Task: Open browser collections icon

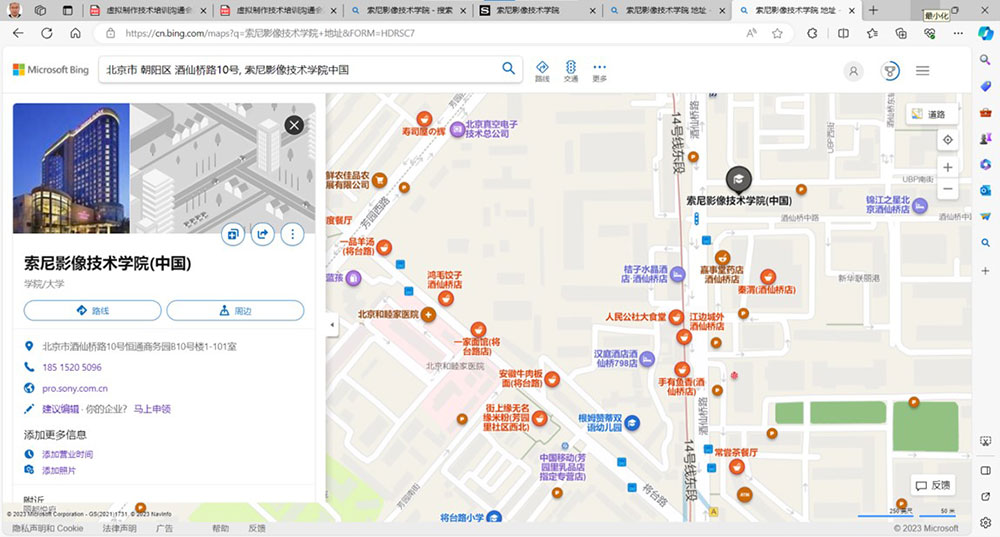Action: tap(901, 33)
